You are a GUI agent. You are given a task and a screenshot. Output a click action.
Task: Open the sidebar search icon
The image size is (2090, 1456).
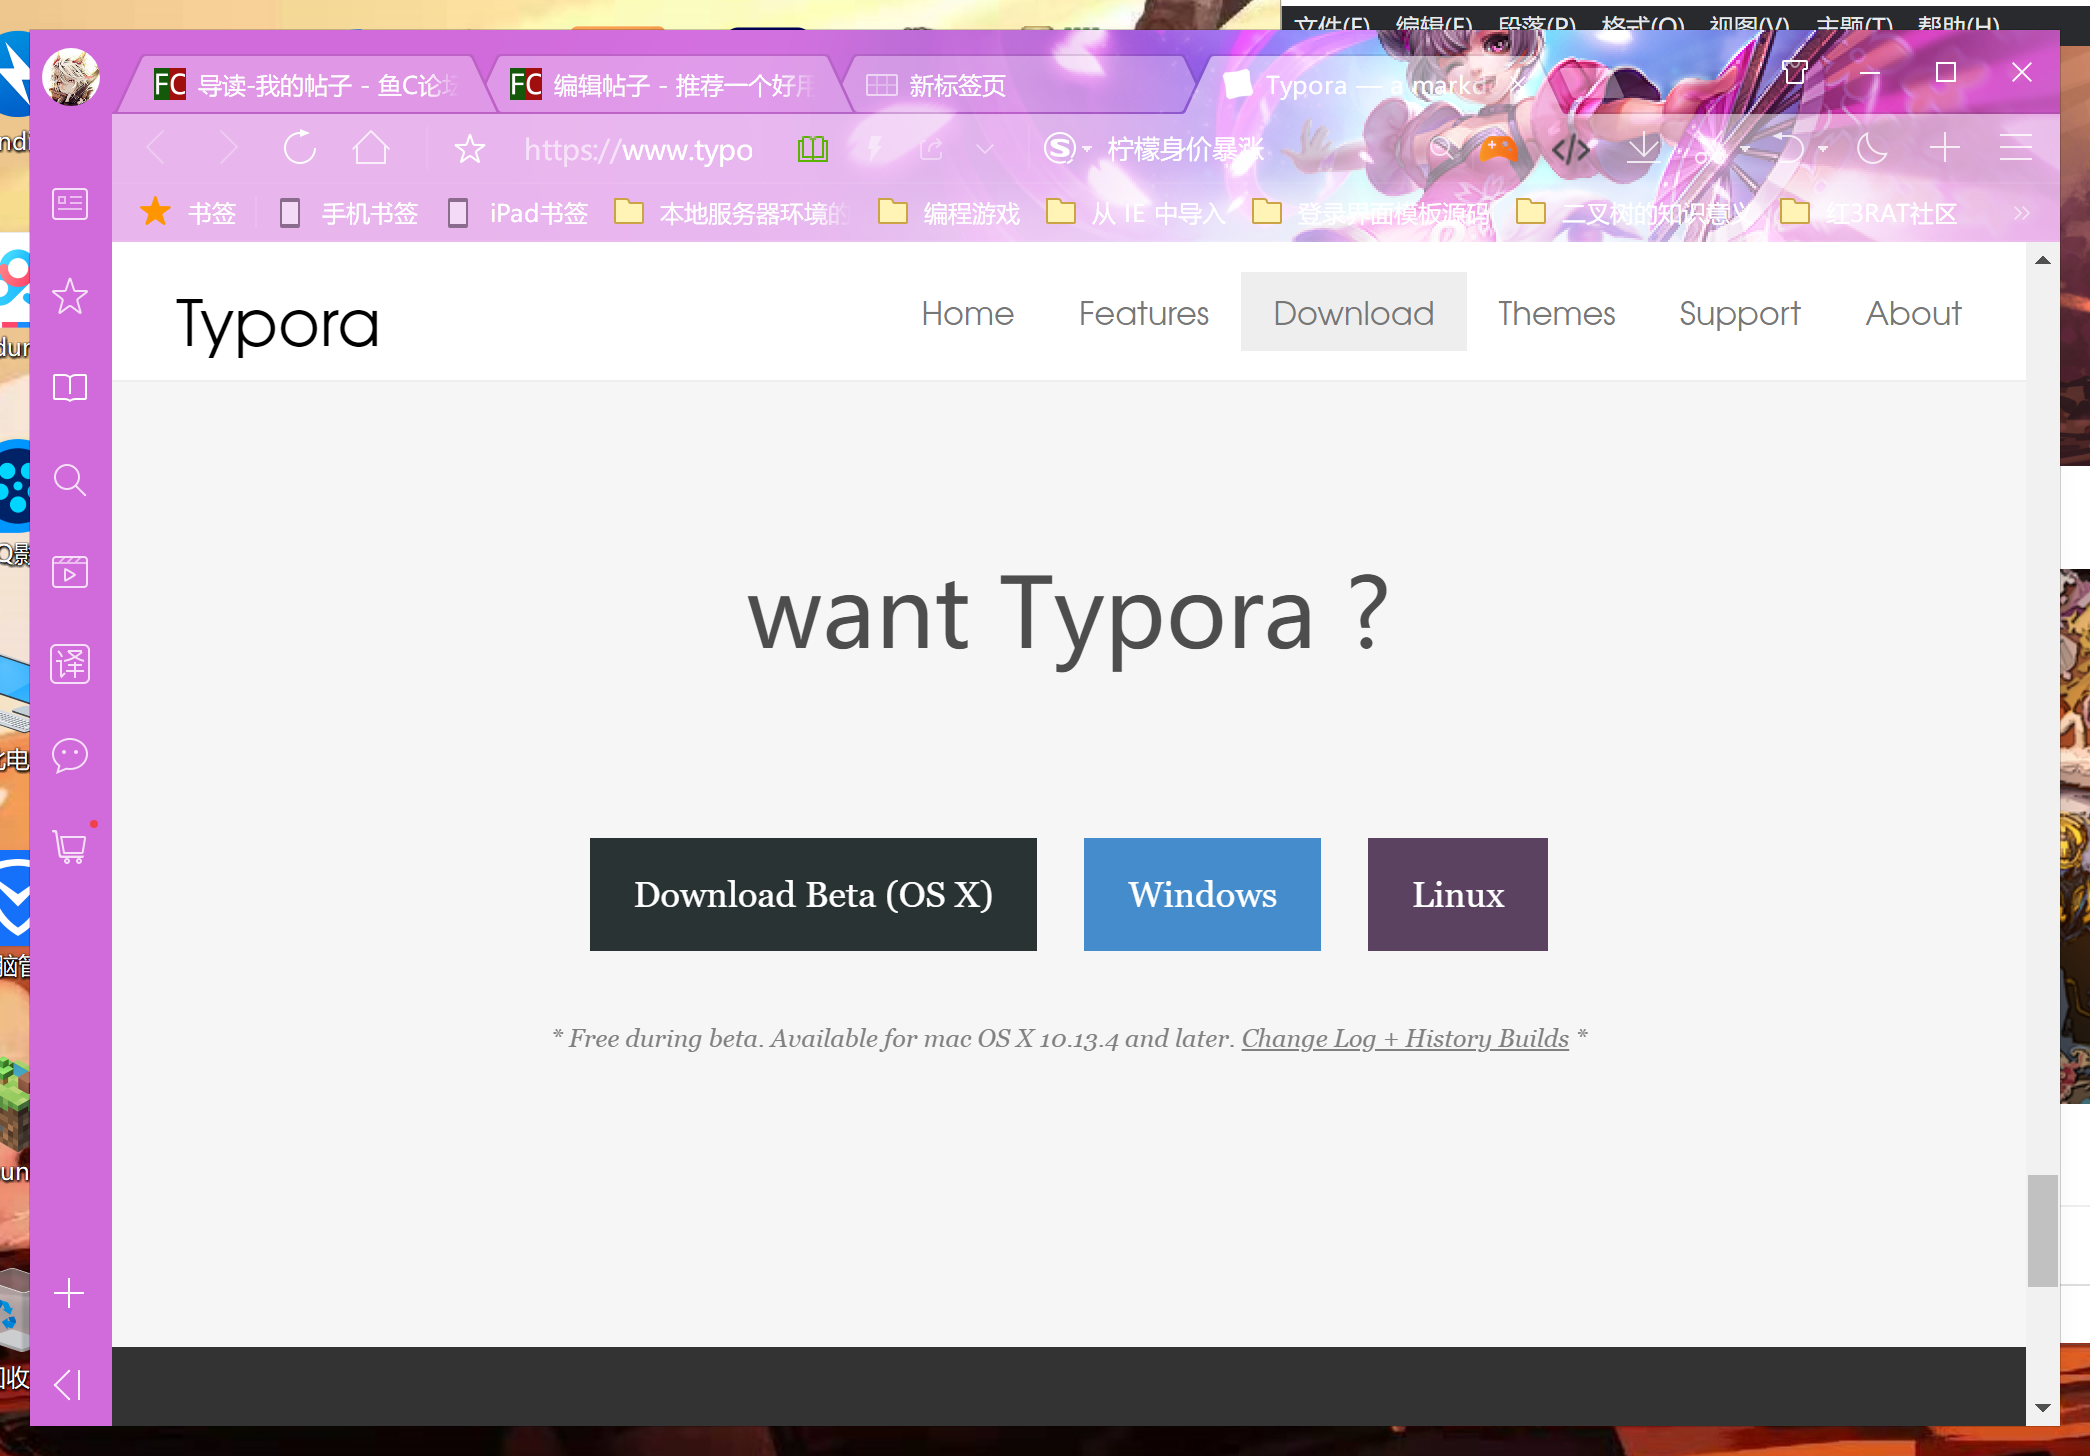point(70,480)
